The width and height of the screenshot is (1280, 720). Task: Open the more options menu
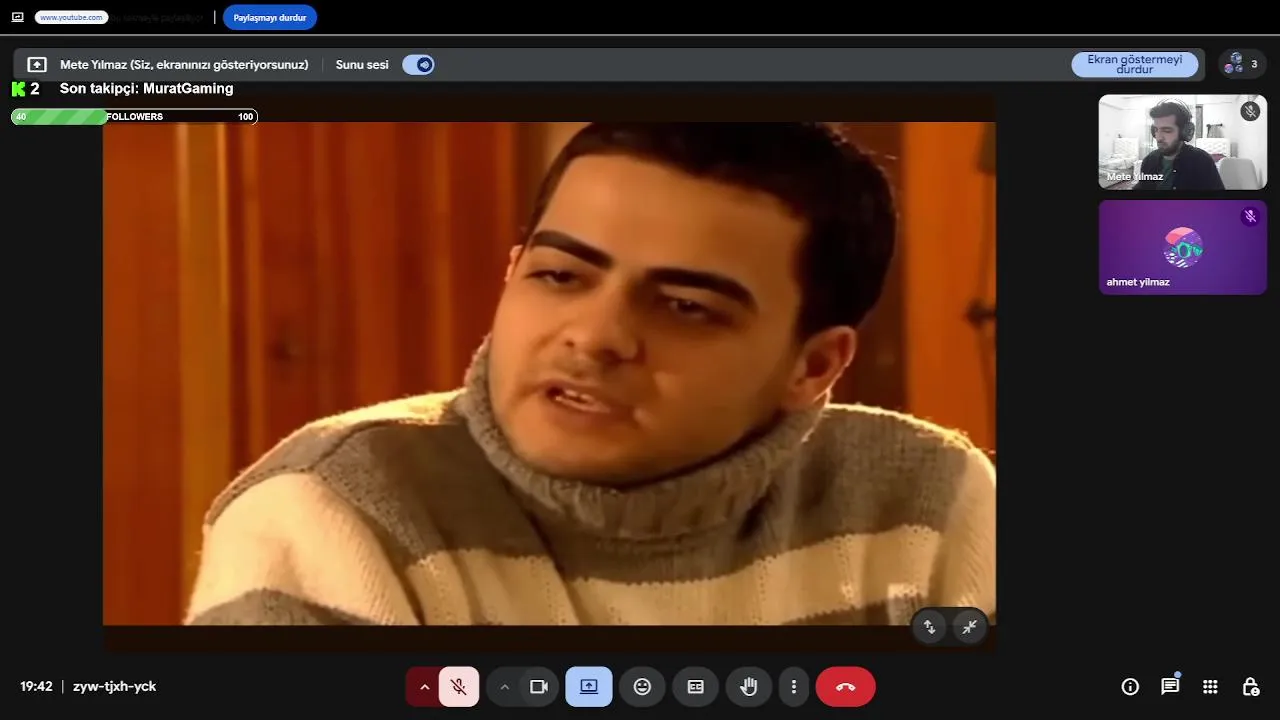794,687
